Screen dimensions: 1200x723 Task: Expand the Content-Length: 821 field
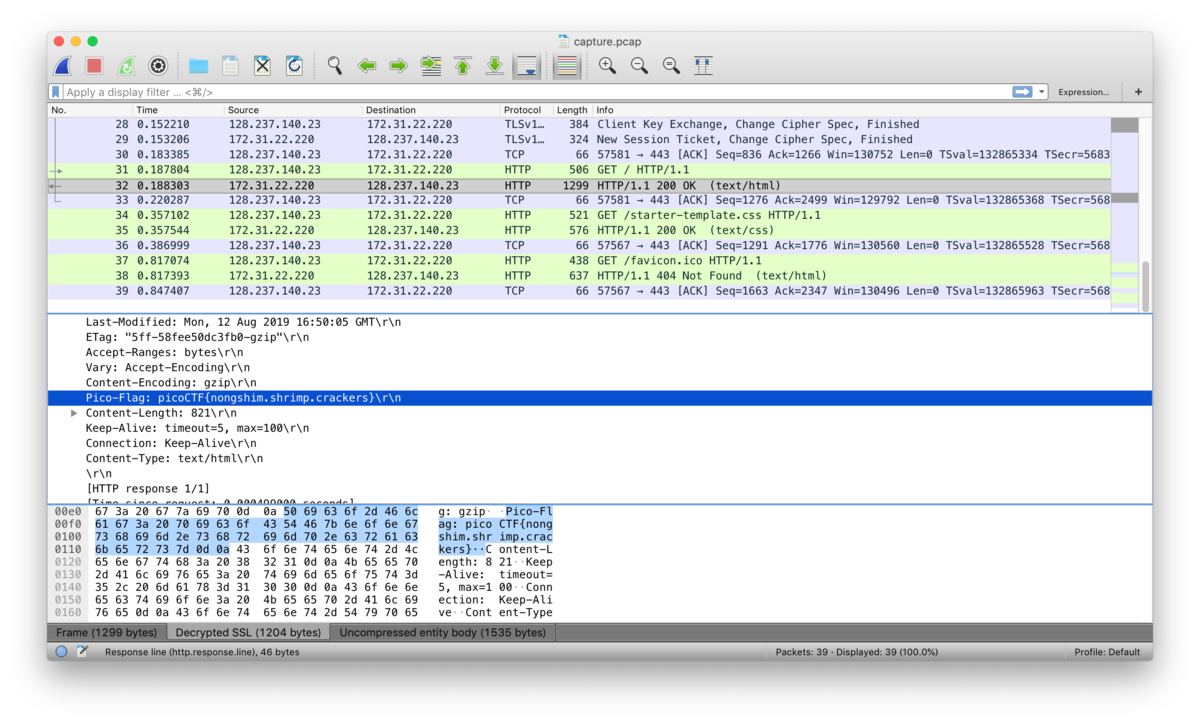click(x=74, y=413)
